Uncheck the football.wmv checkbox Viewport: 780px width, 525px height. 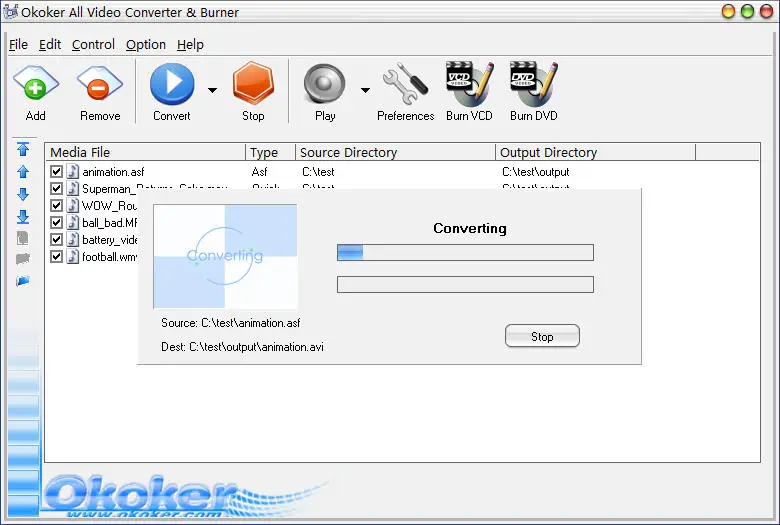56,256
